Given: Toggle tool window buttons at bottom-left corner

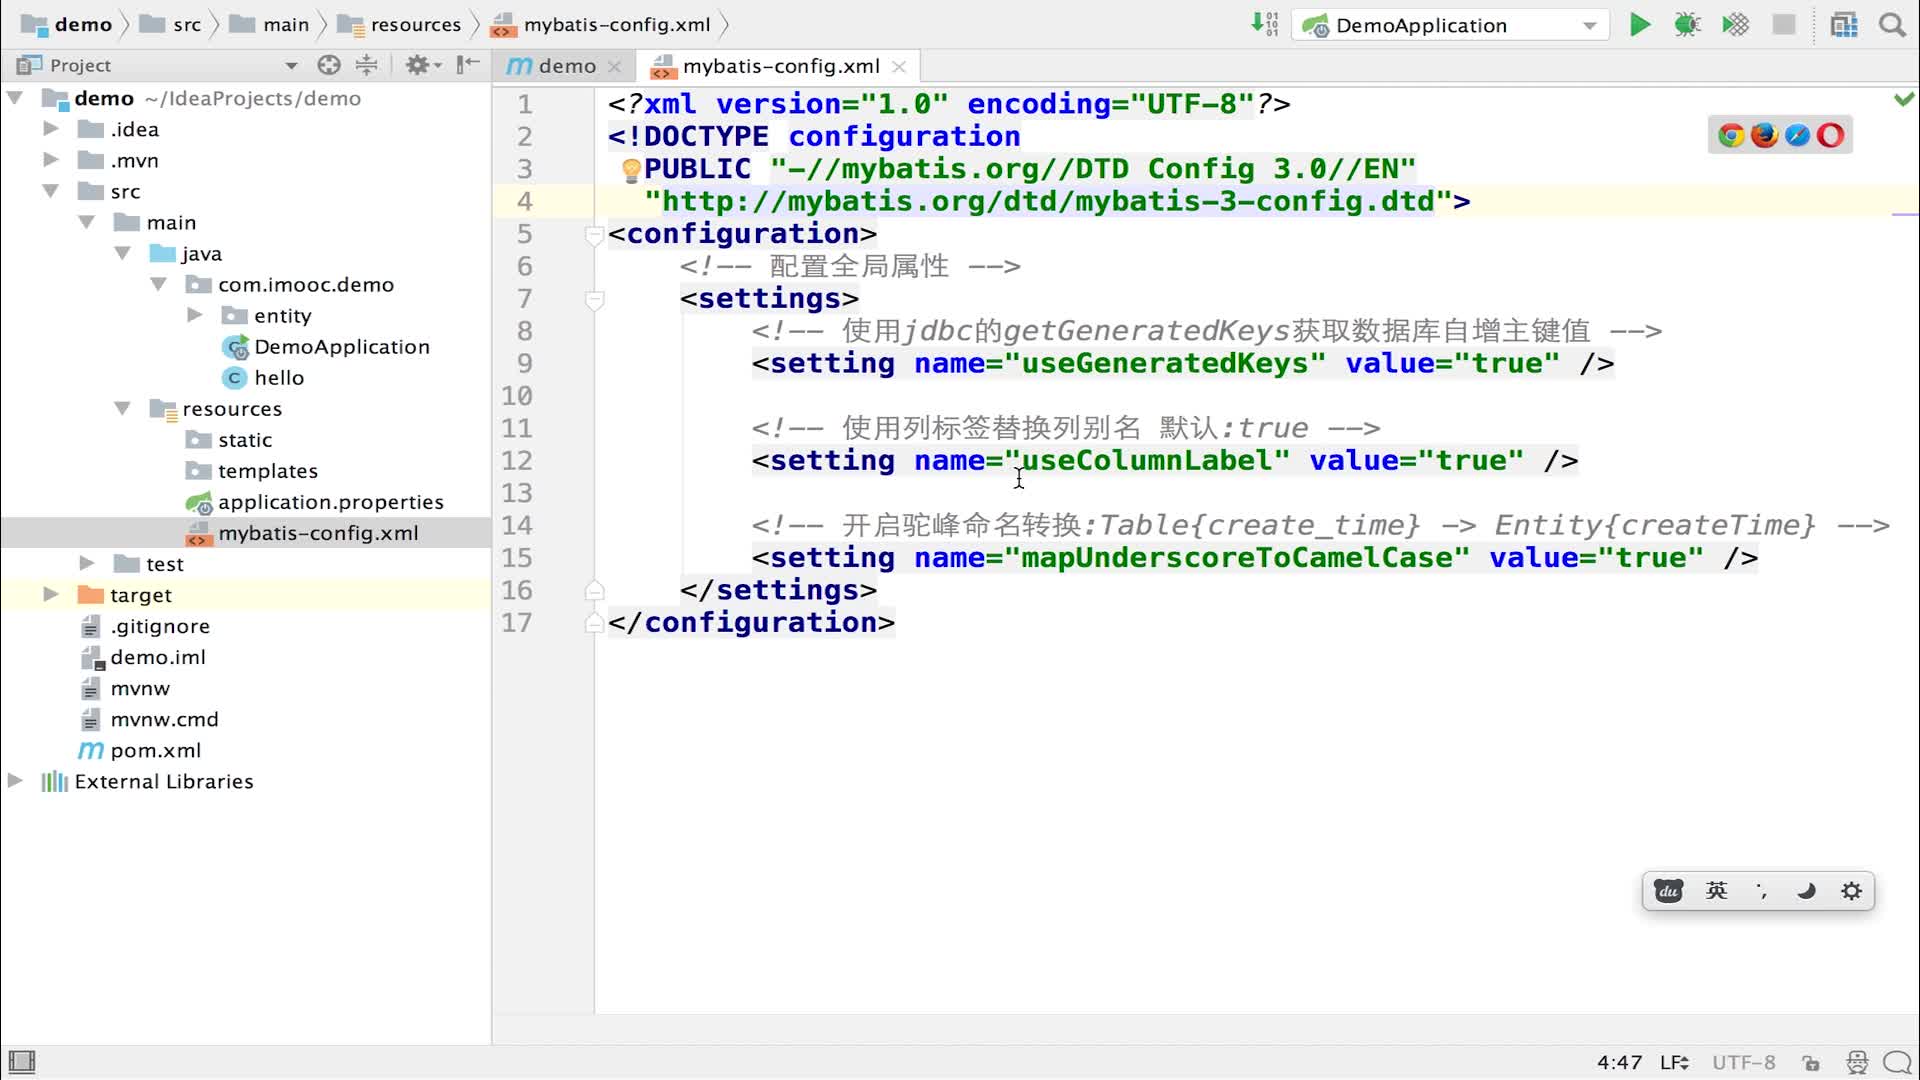Looking at the screenshot, I should click(22, 1062).
